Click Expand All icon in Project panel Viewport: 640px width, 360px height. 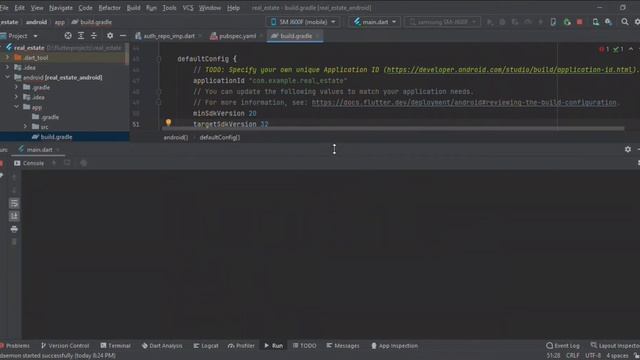[x=81, y=36]
